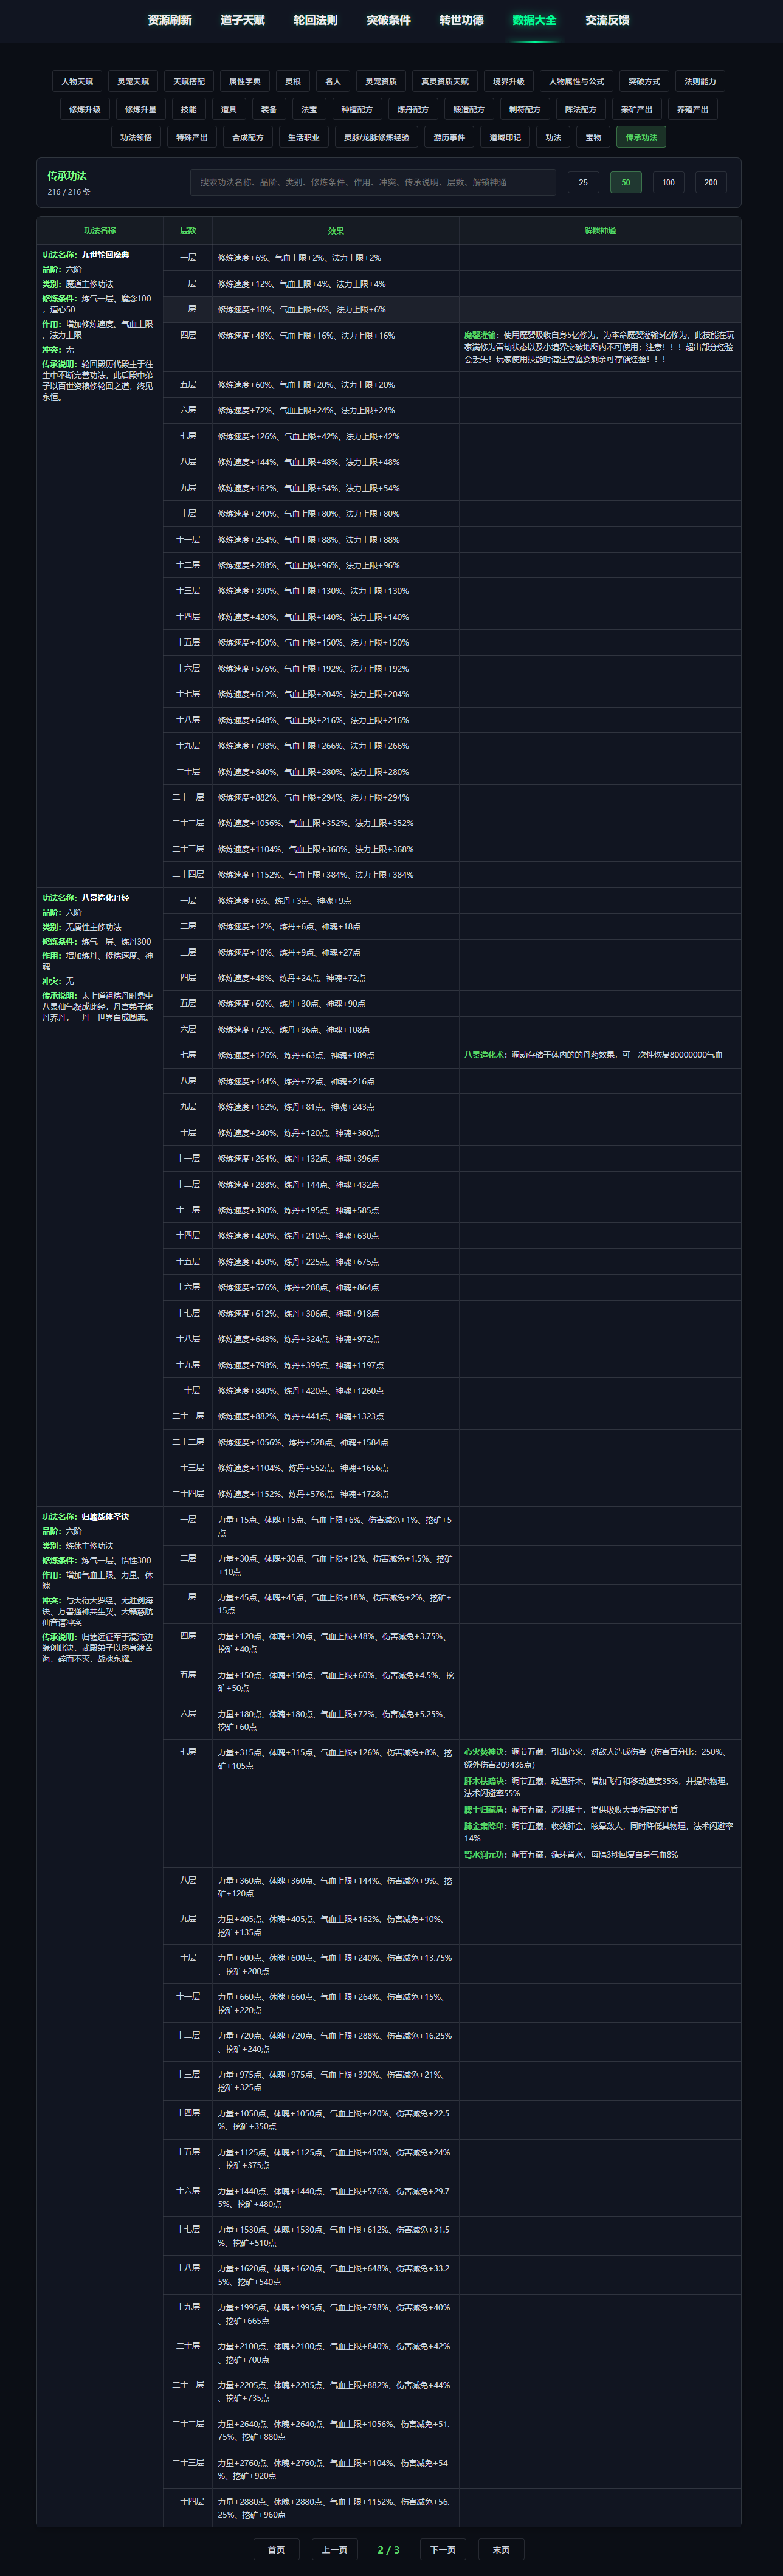This screenshot has width=783, height=2576.
Task: Select the 人物天赋 category chip
Action: (x=77, y=82)
